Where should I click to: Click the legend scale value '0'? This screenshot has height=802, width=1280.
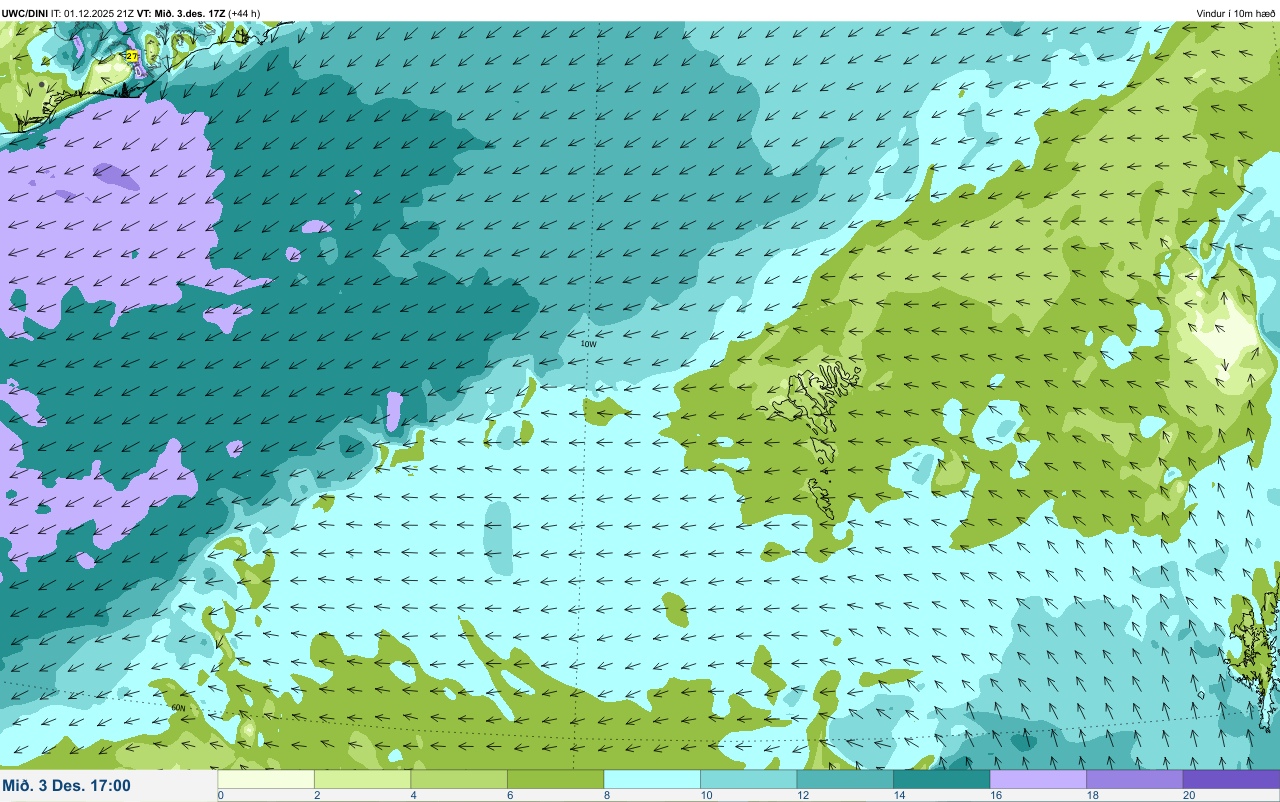(x=220, y=796)
